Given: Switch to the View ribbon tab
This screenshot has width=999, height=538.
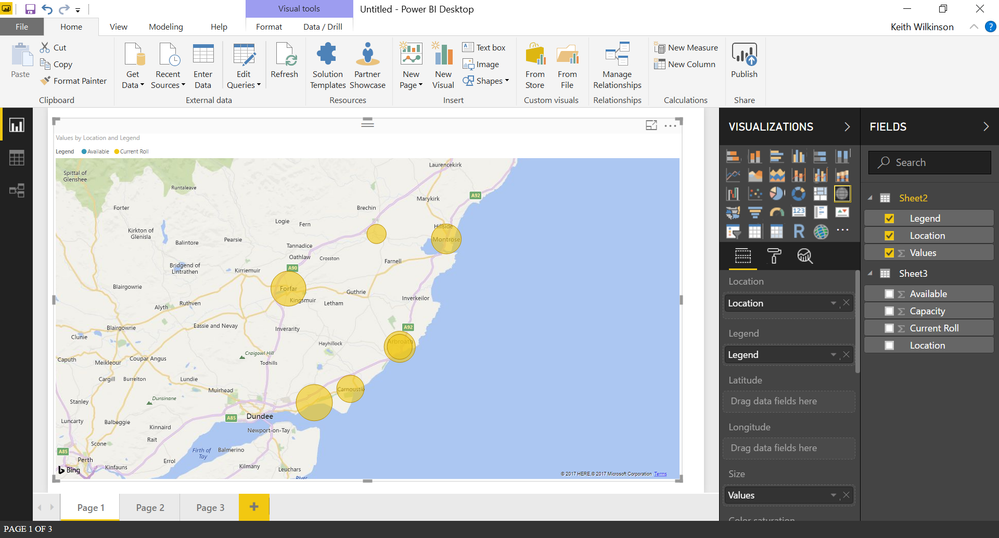Looking at the screenshot, I should [x=118, y=27].
